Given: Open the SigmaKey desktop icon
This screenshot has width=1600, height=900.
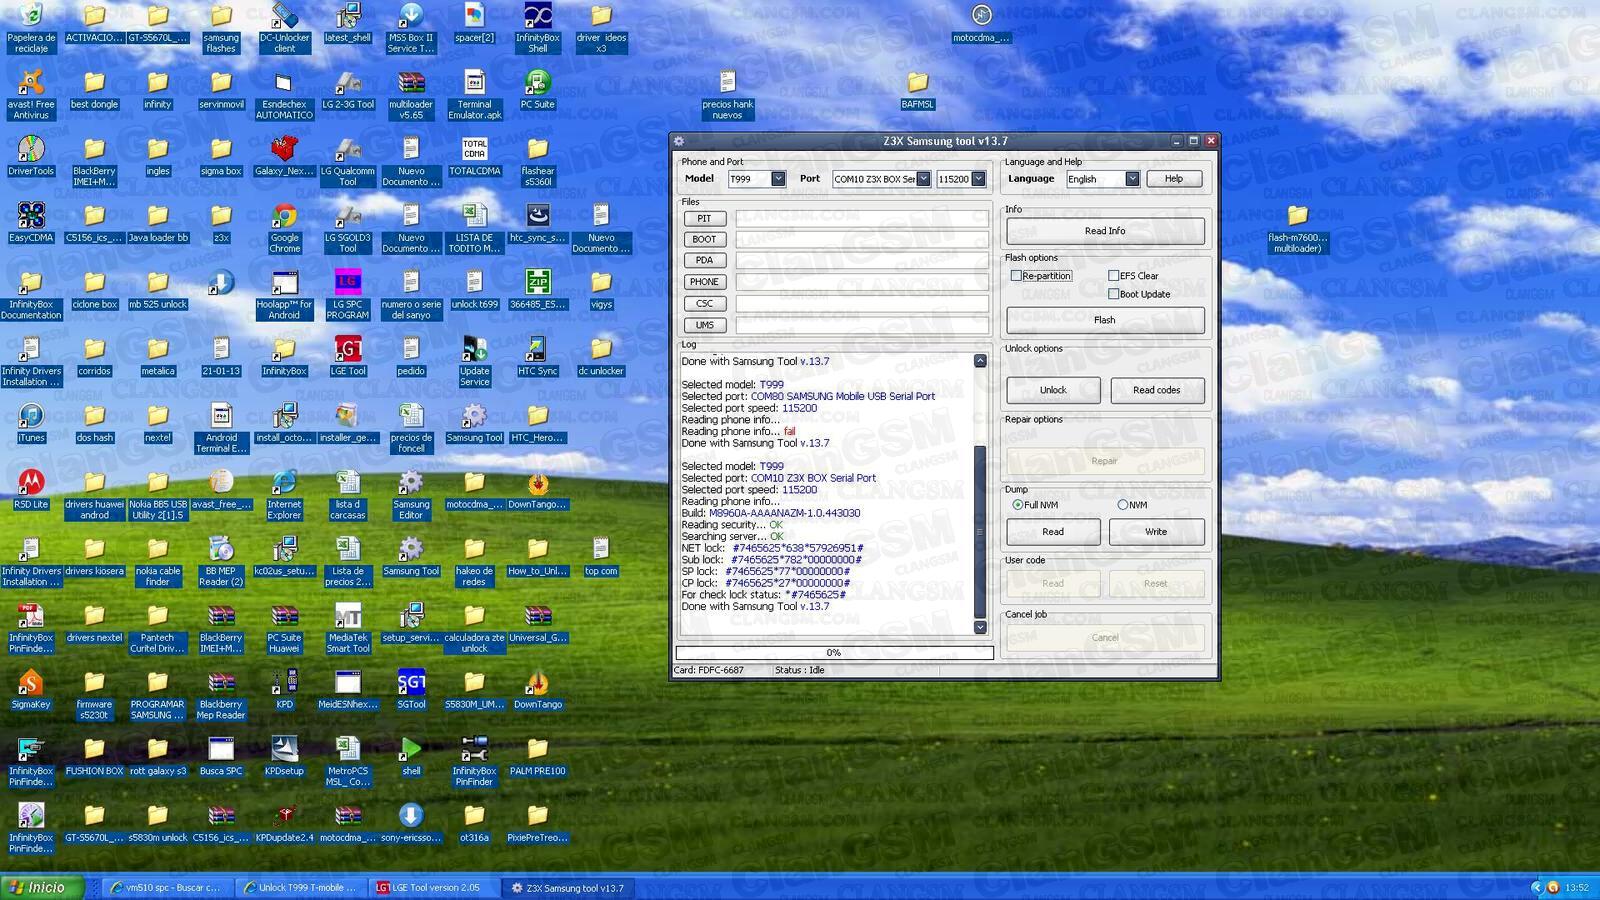Looking at the screenshot, I should pos(31,690).
